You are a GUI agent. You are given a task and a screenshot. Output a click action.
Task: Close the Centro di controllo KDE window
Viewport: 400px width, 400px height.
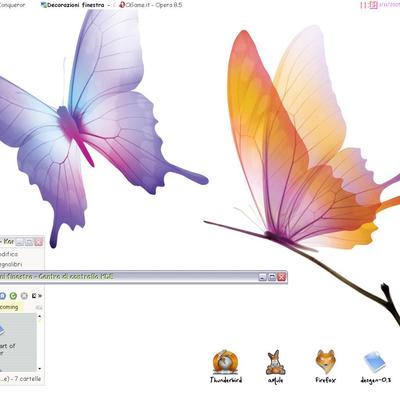(282, 277)
